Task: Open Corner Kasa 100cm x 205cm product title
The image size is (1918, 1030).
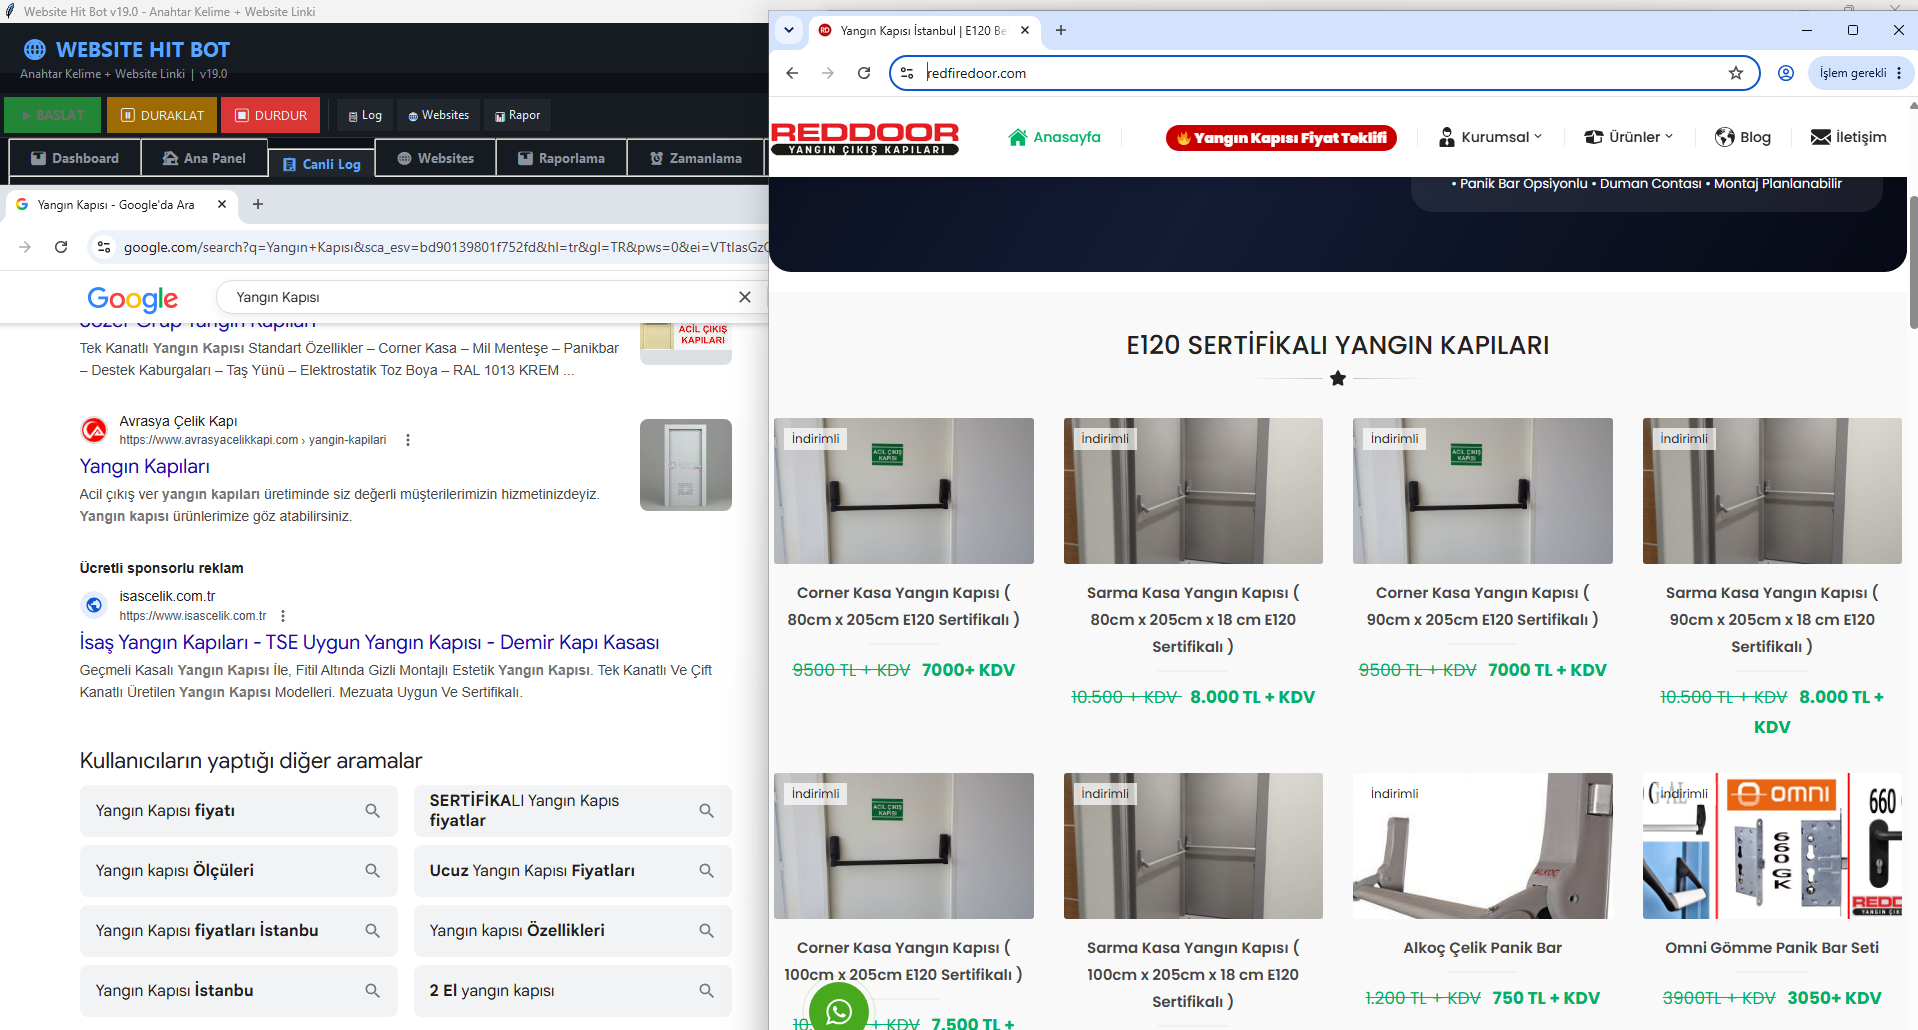Action: (903, 961)
